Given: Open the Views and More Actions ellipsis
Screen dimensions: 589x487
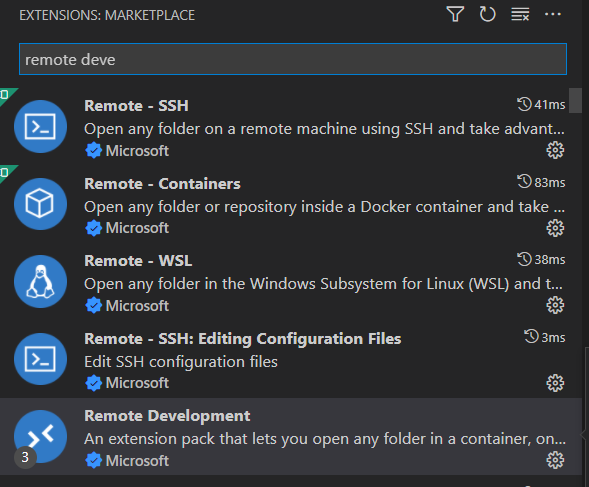Looking at the screenshot, I should [553, 14].
